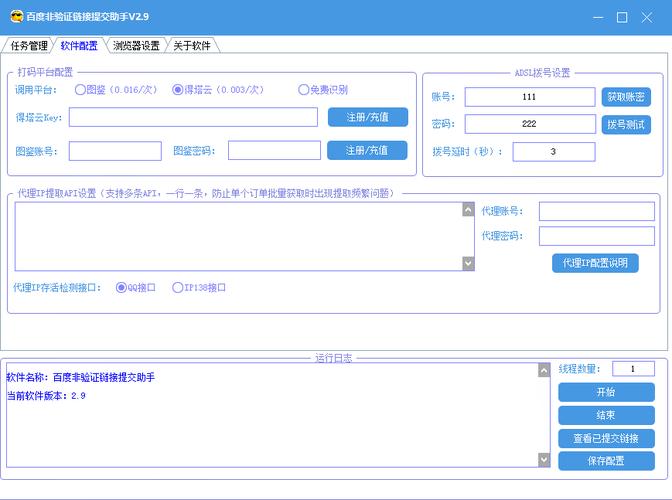
Task: Click the API text area scroll-down arrow
Action: [x=468, y=263]
